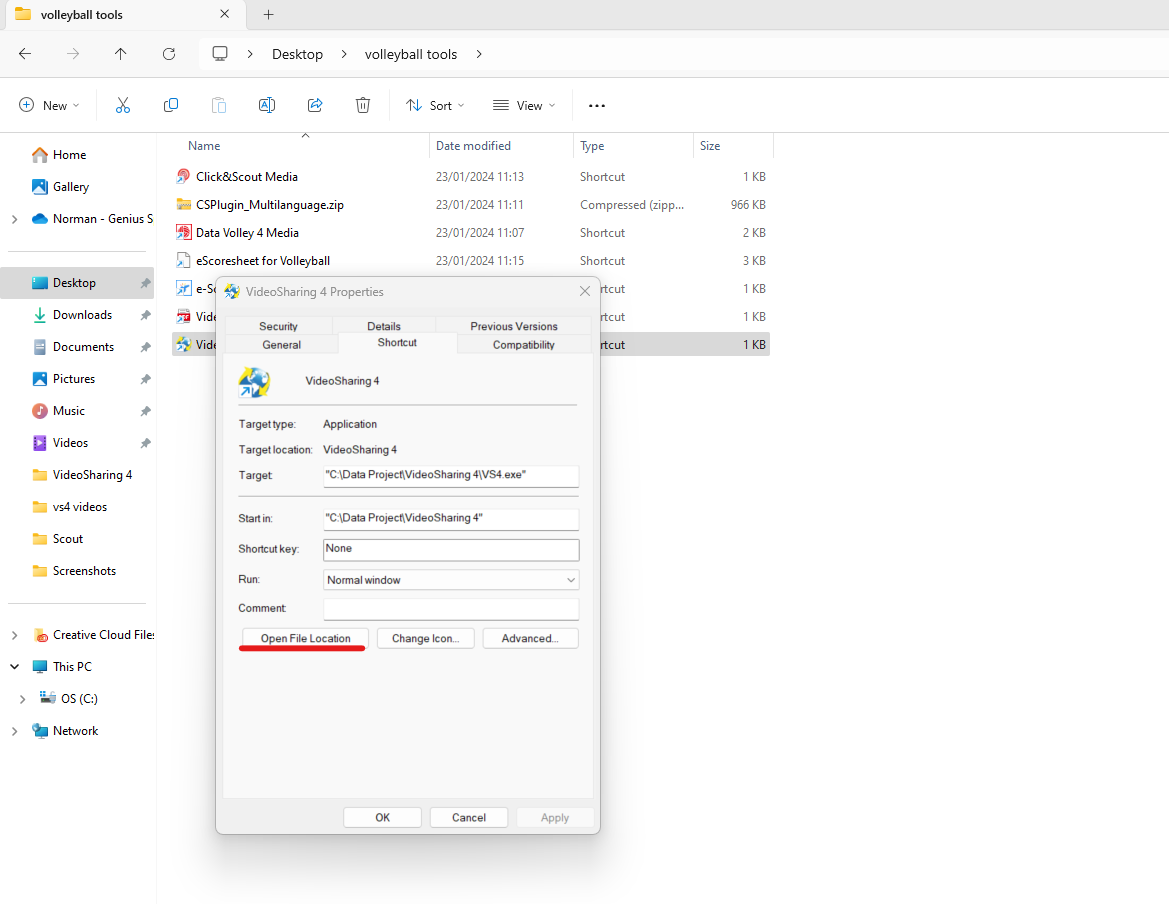Open Downloads in the navigation pane
The height and width of the screenshot is (904, 1169).
(x=82, y=315)
